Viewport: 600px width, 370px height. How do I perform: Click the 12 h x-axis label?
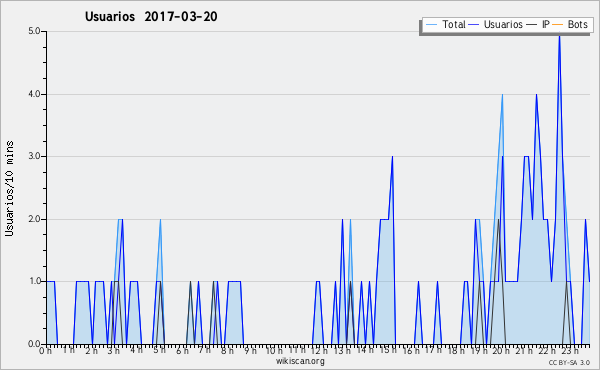click(319, 350)
